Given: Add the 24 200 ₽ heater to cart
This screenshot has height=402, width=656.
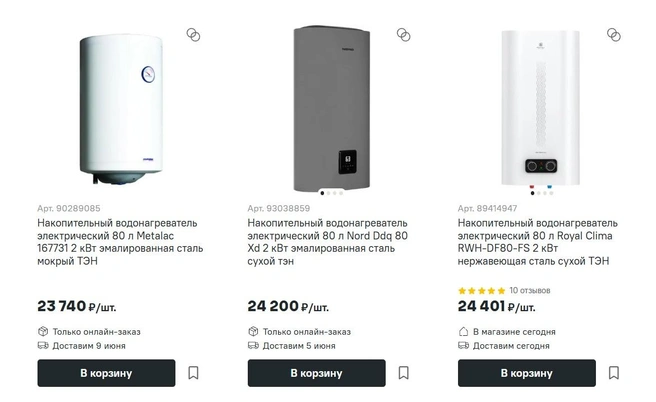Looking at the screenshot, I should (317, 373).
